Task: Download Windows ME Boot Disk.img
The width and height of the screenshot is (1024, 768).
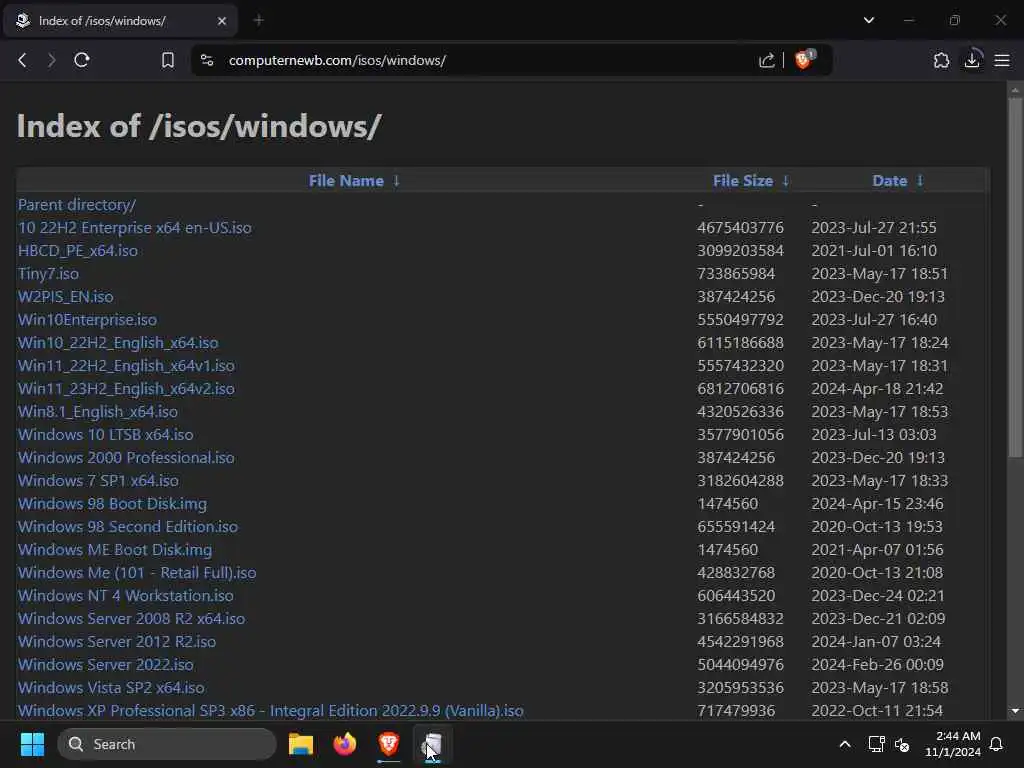Action: click(x=115, y=550)
